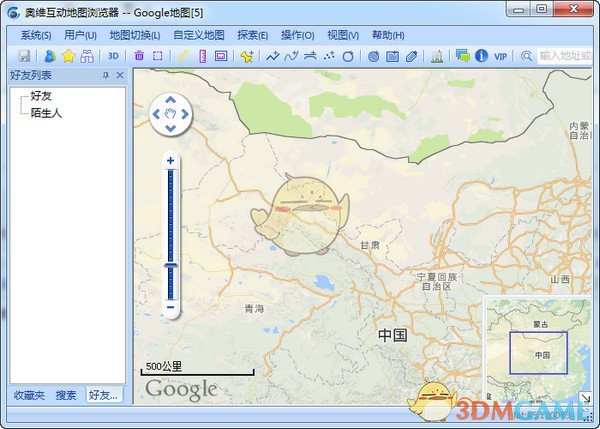Pan the map right with arrow
This screenshot has width=600, height=429.
(x=185, y=114)
